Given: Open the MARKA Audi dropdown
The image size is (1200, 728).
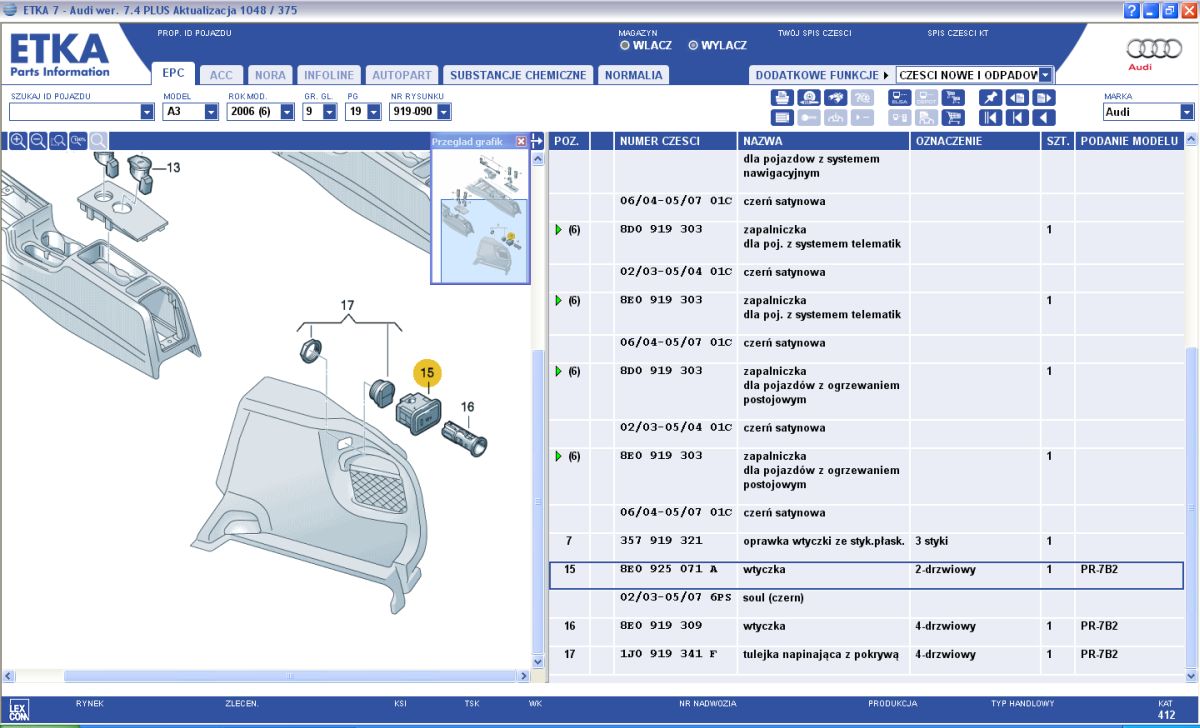Looking at the screenshot, I should pyautogui.click(x=1187, y=112).
